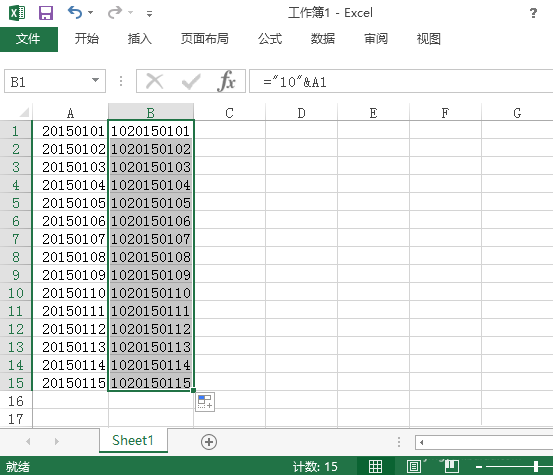Click the Select All corner triangle
Viewport: 553px width, 475px height.
24,112
